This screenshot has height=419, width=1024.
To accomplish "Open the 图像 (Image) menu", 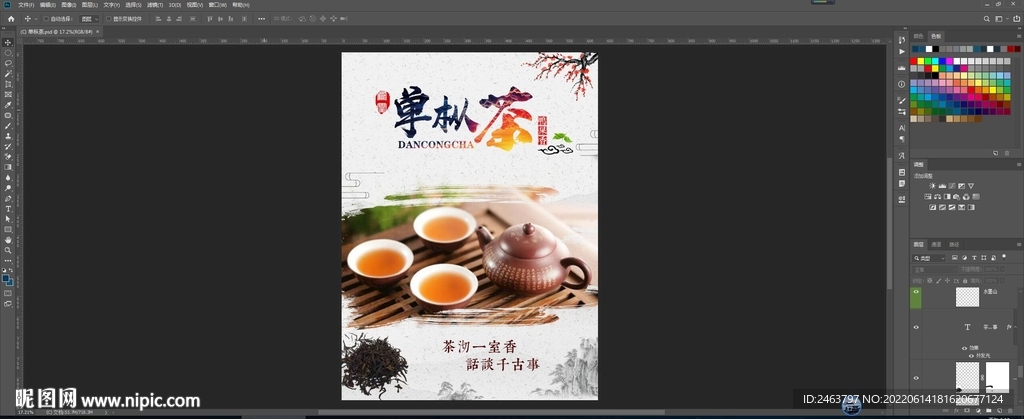I will click(x=69, y=5).
